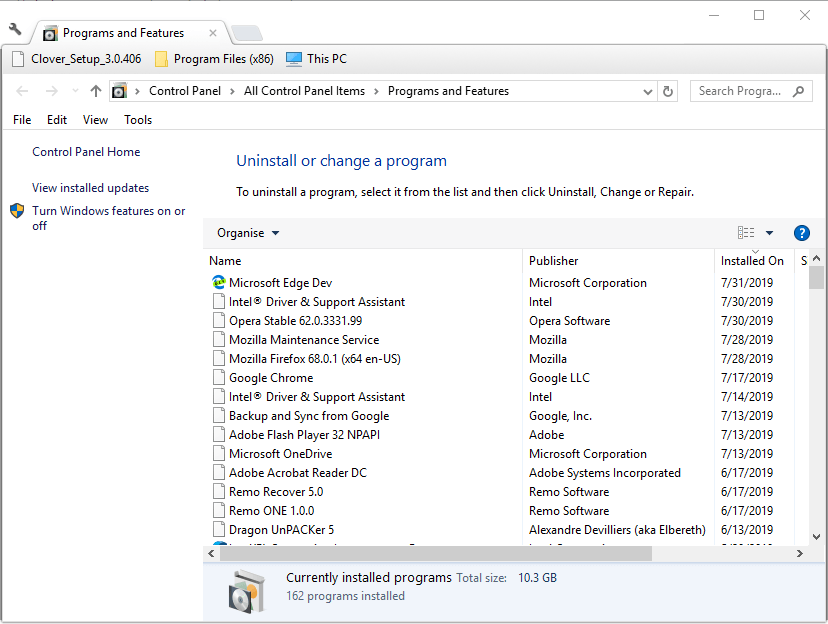The image size is (828, 624).
Task: Select the Remo ONE 1.0.0 icon
Action: click(219, 510)
